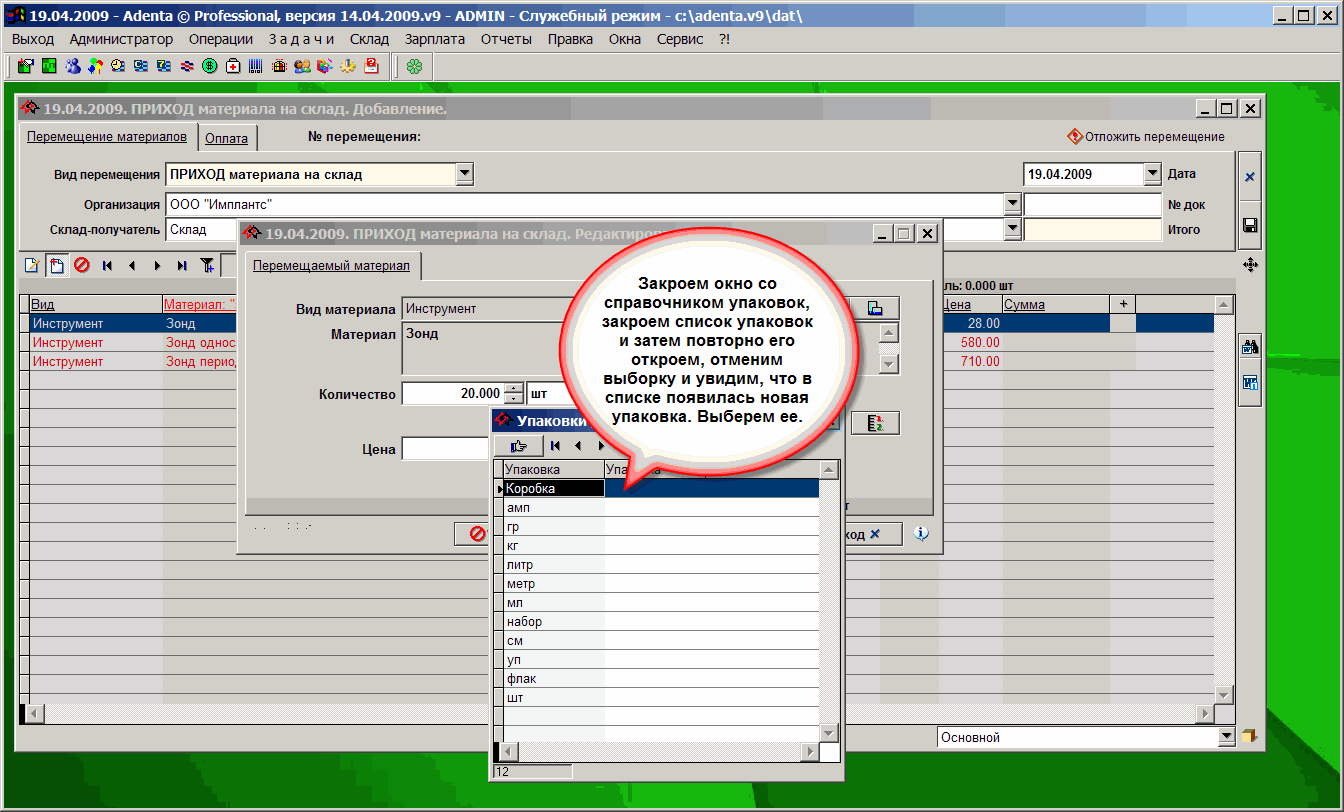Click the barcode icon in main toolbar
Viewport: 1344px width, 812px height.
(x=256, y=66)
